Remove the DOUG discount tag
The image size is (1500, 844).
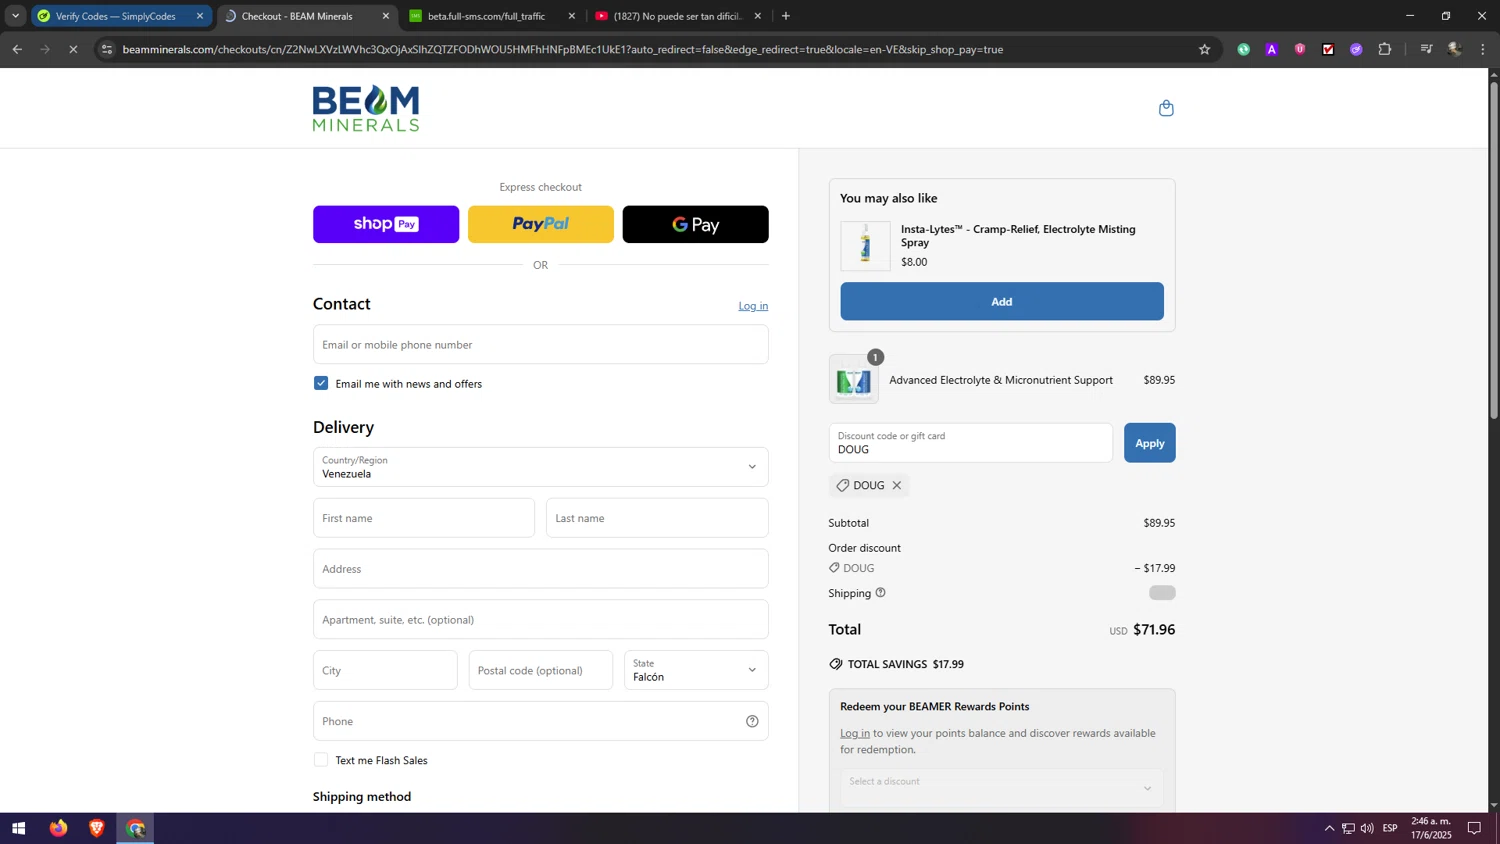tap(897, 485)
